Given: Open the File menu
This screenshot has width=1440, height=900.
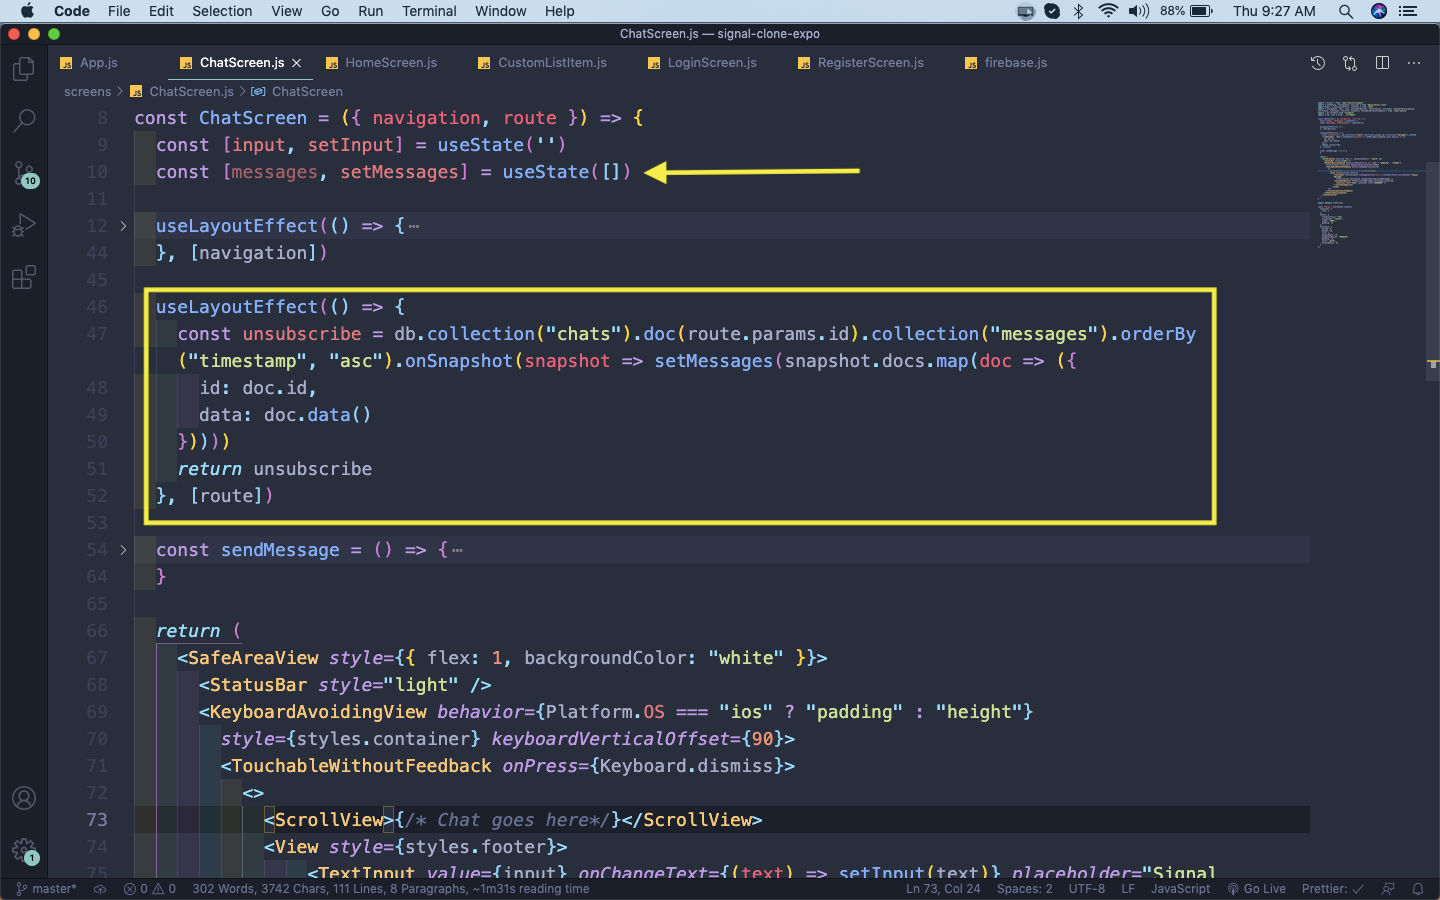Looking at the screenshot, I should (x=119, y=11).
